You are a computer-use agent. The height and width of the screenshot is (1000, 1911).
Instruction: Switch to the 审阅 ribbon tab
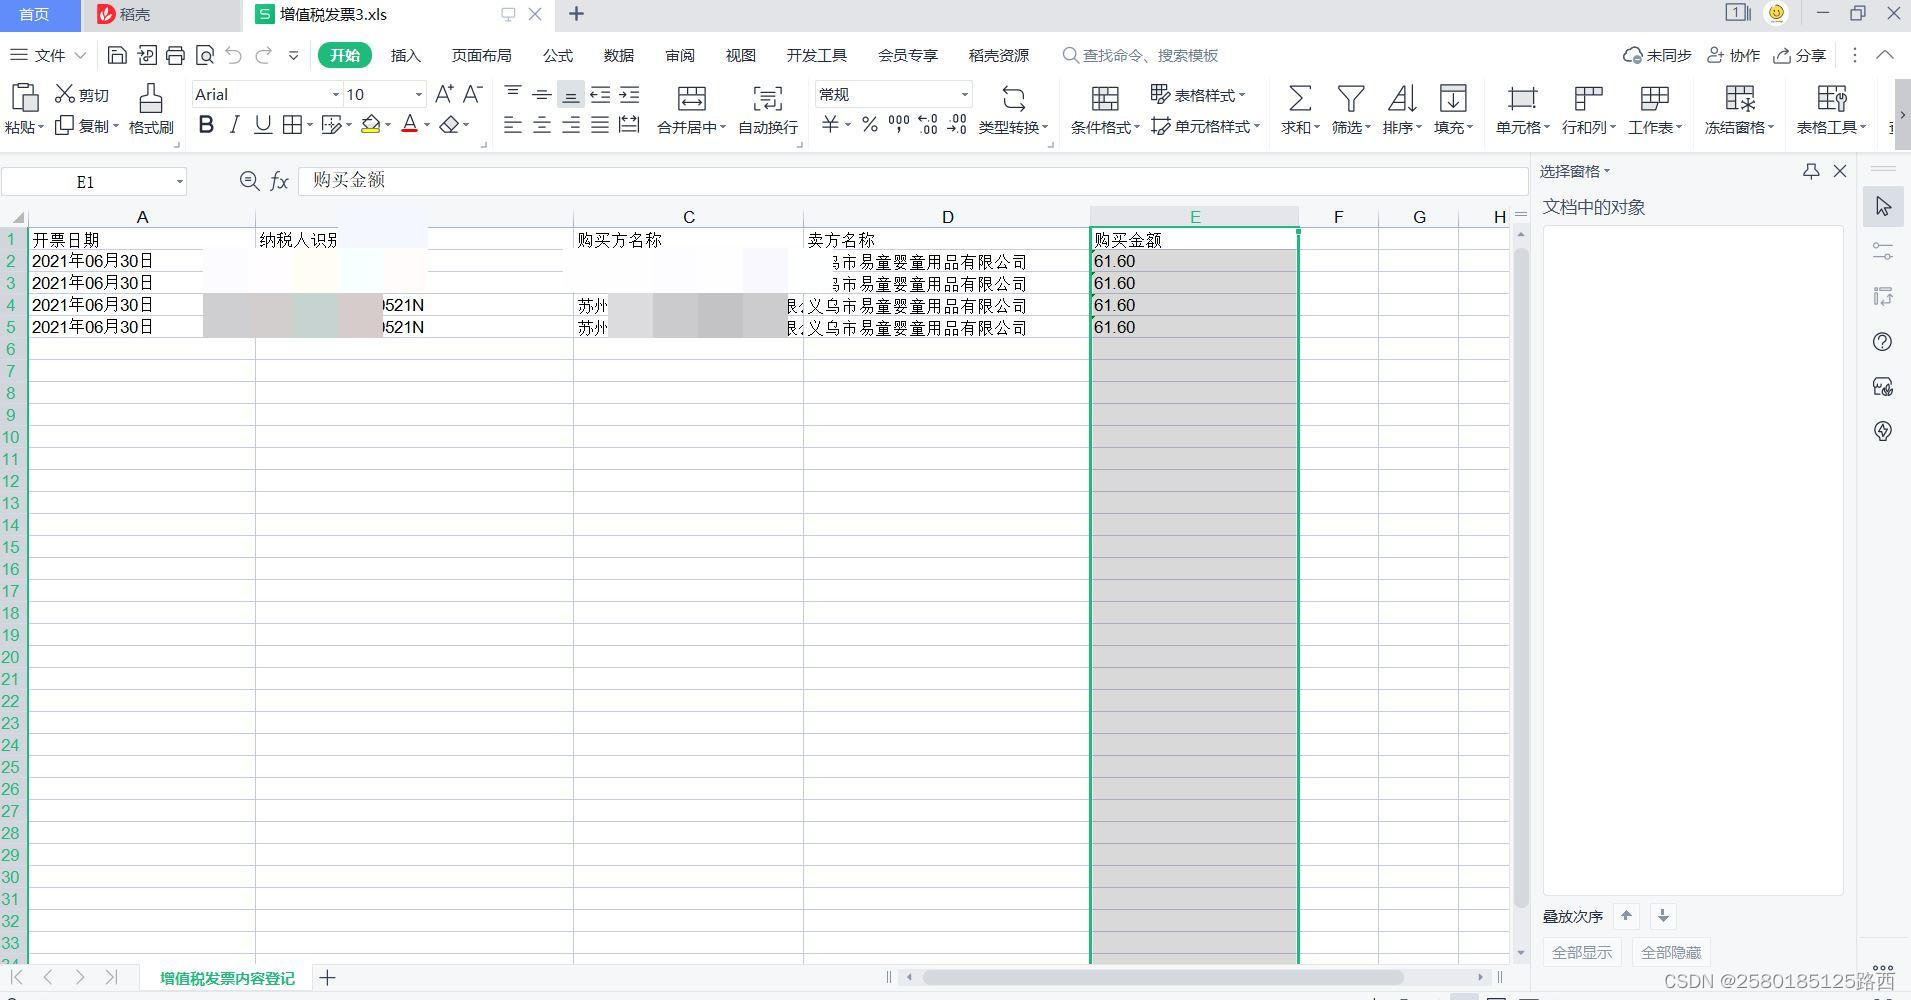pyautogui.click(x=680, y=55)
